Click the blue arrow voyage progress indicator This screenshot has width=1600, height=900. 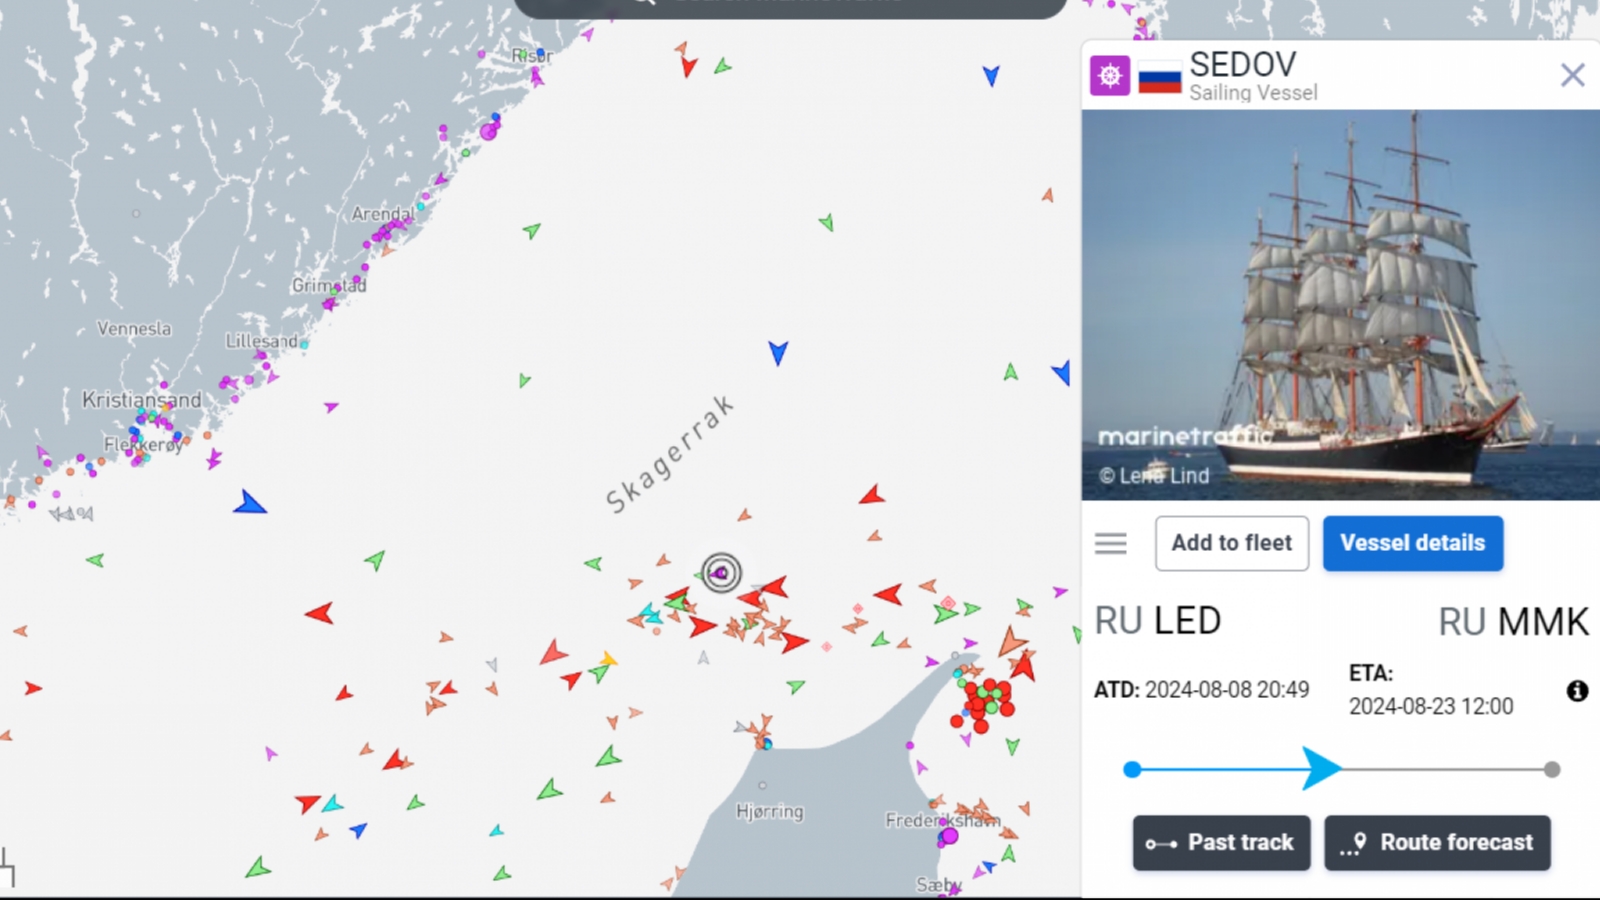[1322, 769]
